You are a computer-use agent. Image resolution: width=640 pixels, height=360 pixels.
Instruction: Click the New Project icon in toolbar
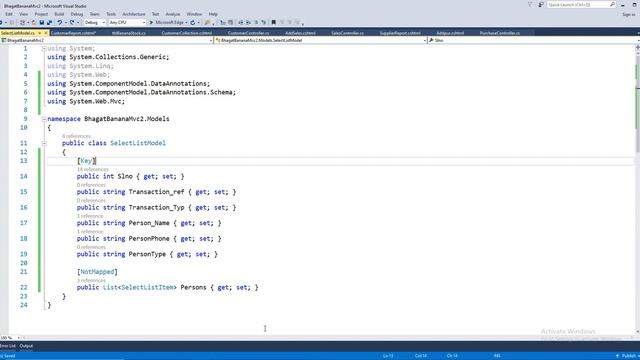22,22
